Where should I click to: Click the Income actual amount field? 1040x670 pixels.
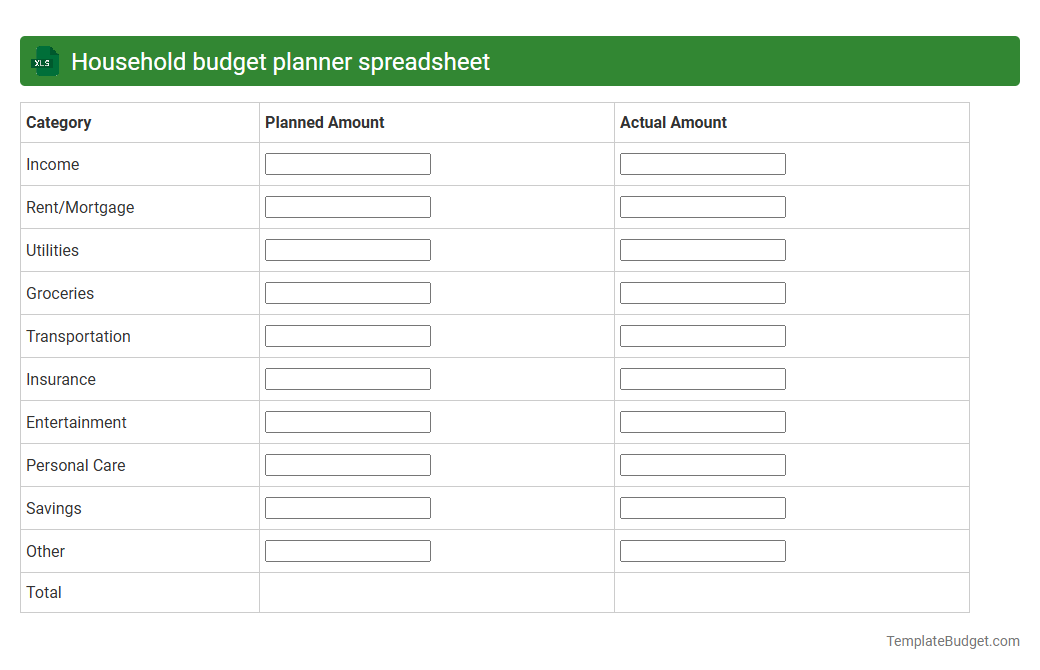coord(702,163)
